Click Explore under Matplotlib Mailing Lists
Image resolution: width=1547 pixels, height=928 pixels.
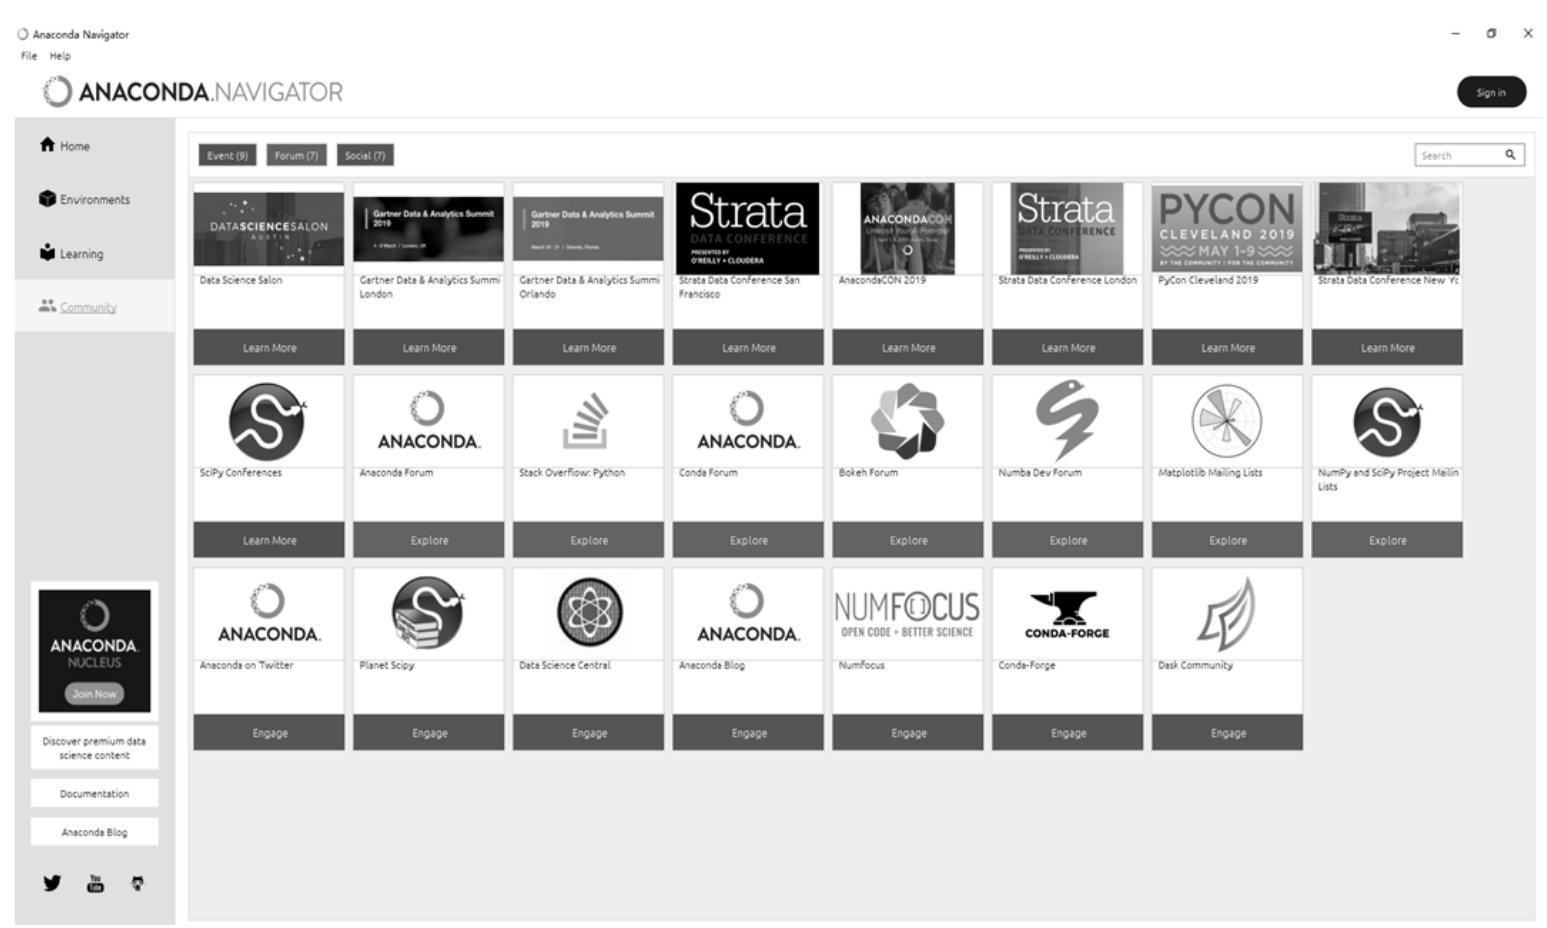[x=1228, y=540]
